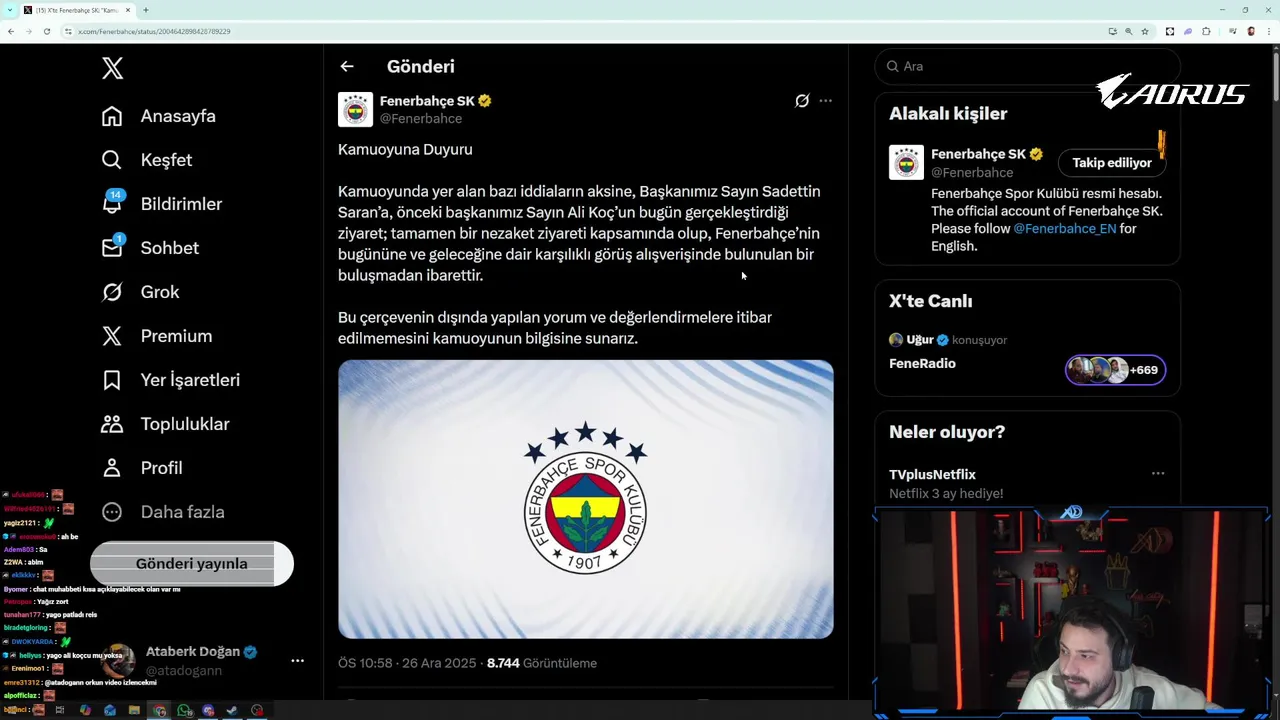Screen dimensions: 1280x720
Task: Open Grok from sidebar
Action: (x=140, y=292)
